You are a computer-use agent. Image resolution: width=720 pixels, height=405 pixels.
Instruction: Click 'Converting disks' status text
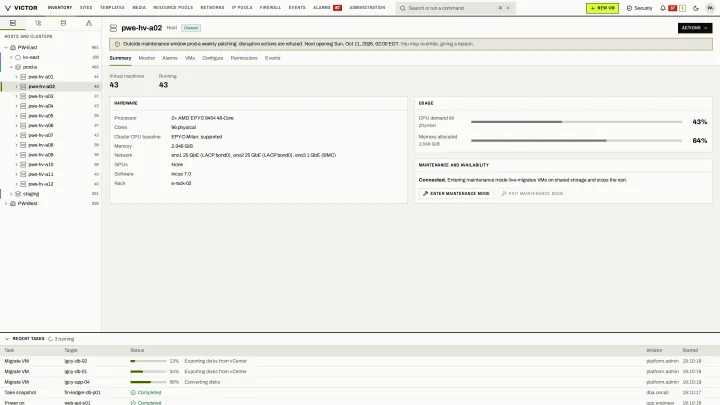click(202, 382)
